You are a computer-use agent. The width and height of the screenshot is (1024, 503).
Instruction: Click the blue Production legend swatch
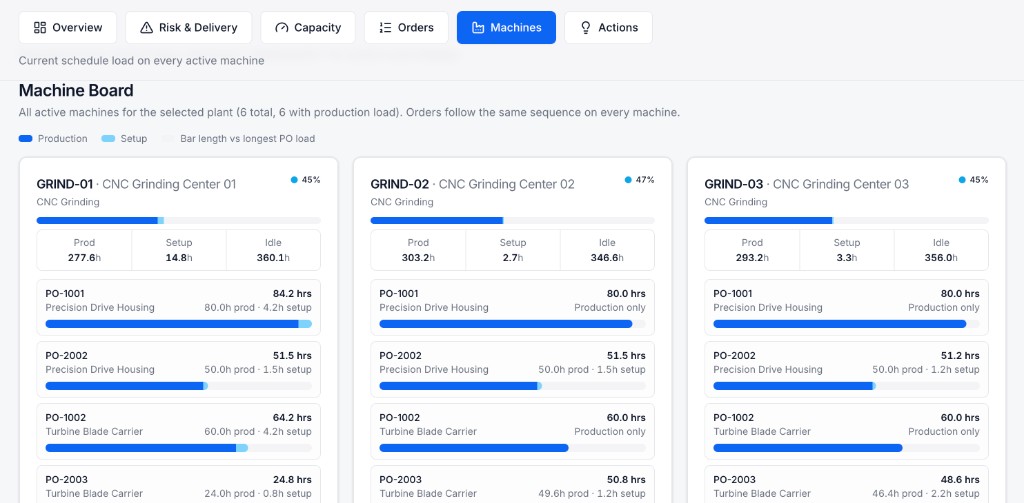[25, 138]
